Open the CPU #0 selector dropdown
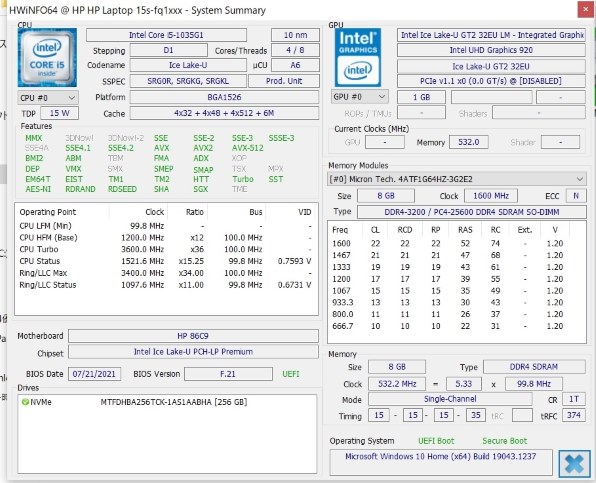The width and height of the screenshot is (596, 483). (48, 98)
